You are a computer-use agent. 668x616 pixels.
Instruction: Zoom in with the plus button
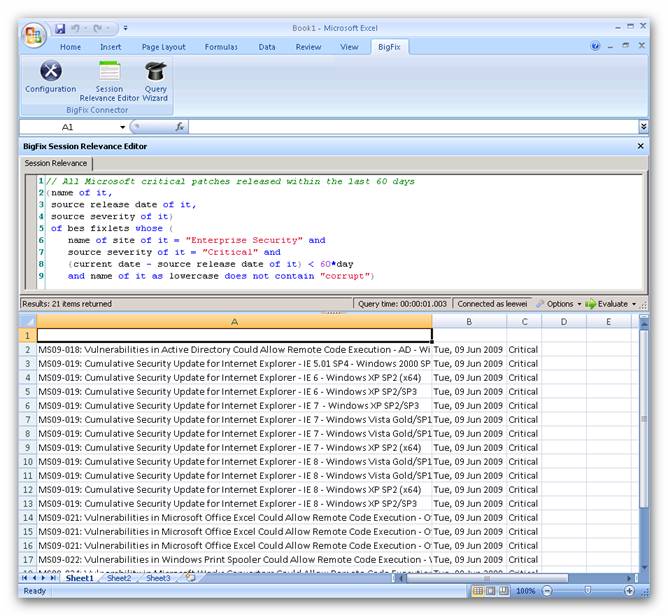click(629, 591)
